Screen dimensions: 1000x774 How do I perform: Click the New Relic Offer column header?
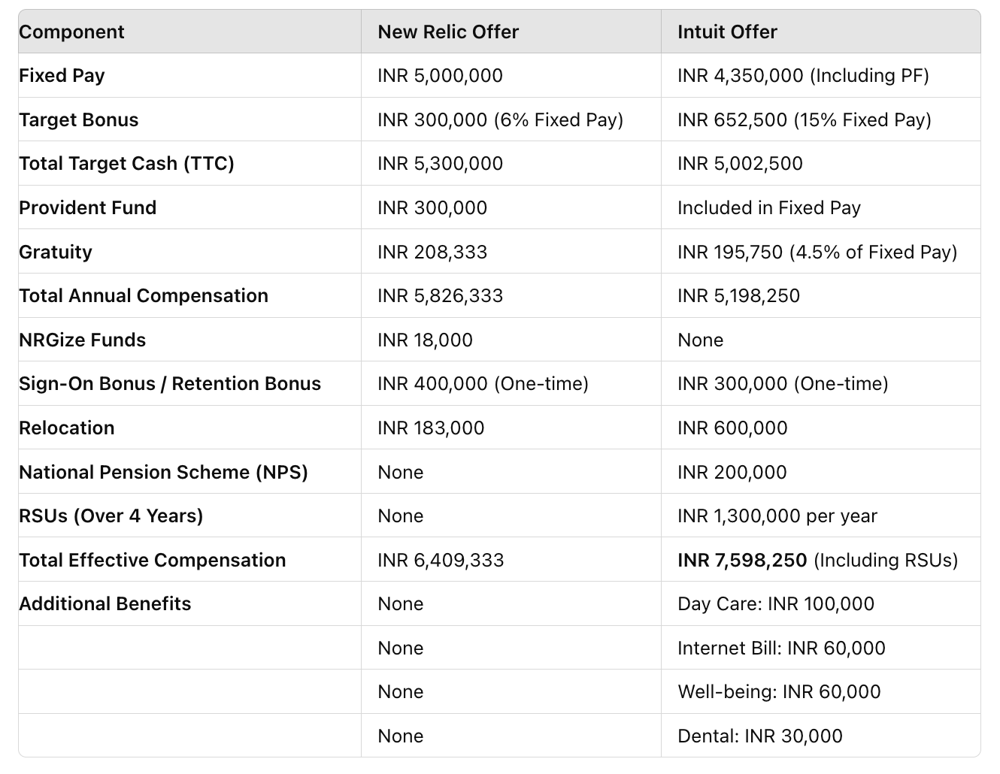coord(448,32)
